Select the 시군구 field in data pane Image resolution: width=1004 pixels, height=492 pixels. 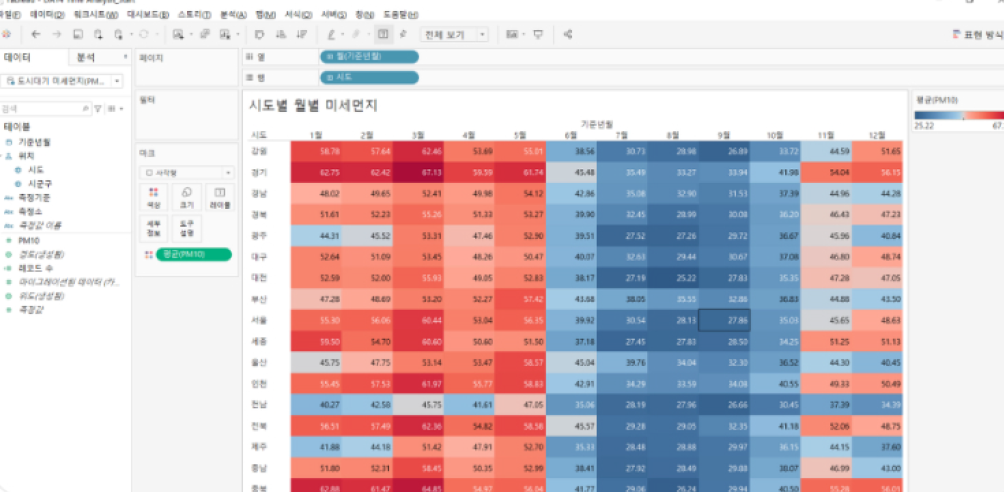(x=38, y=183)
